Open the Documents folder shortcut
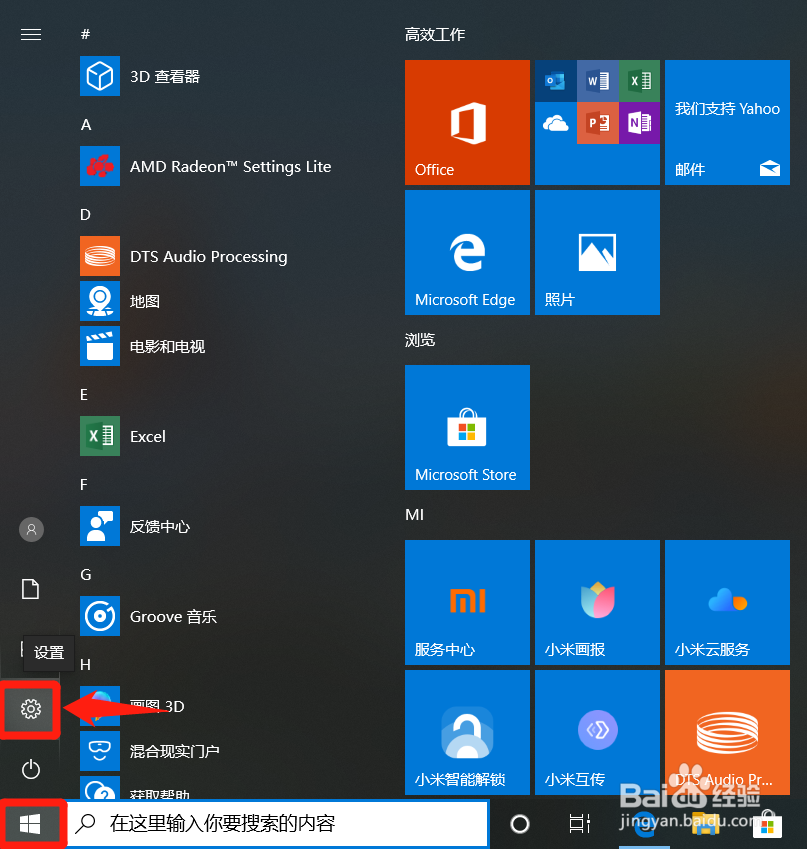The width and height of the screenshot is (807, 849). pos(30,589)
